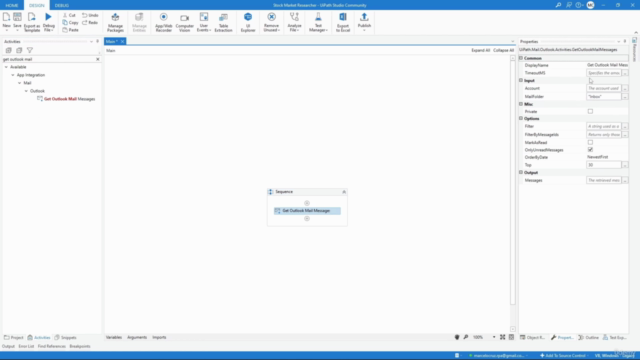Collapse the Output properties section

[x=521, y=172]
